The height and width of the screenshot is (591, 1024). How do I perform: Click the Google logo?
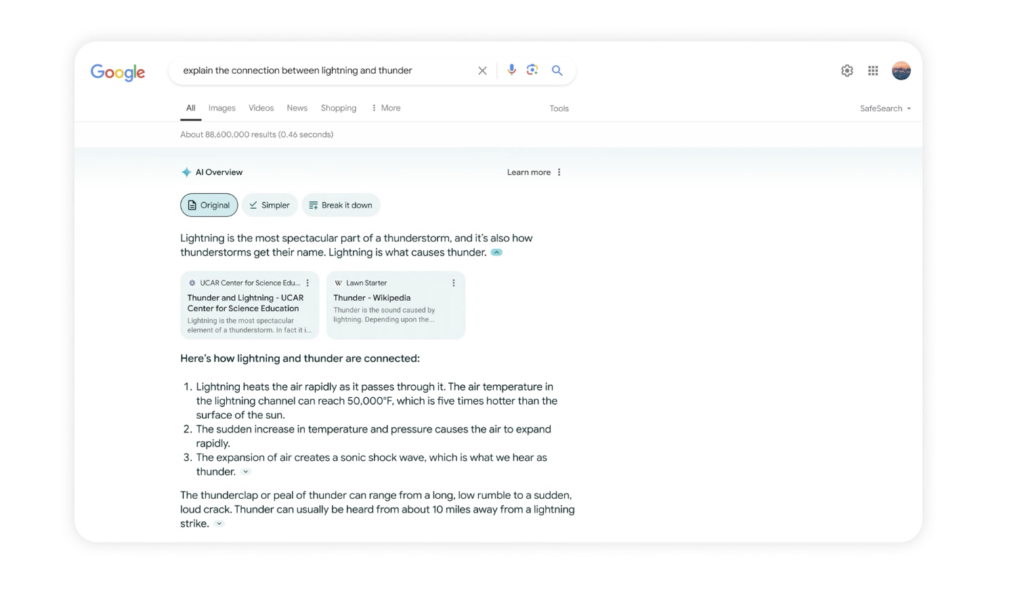tap(118, 72)
